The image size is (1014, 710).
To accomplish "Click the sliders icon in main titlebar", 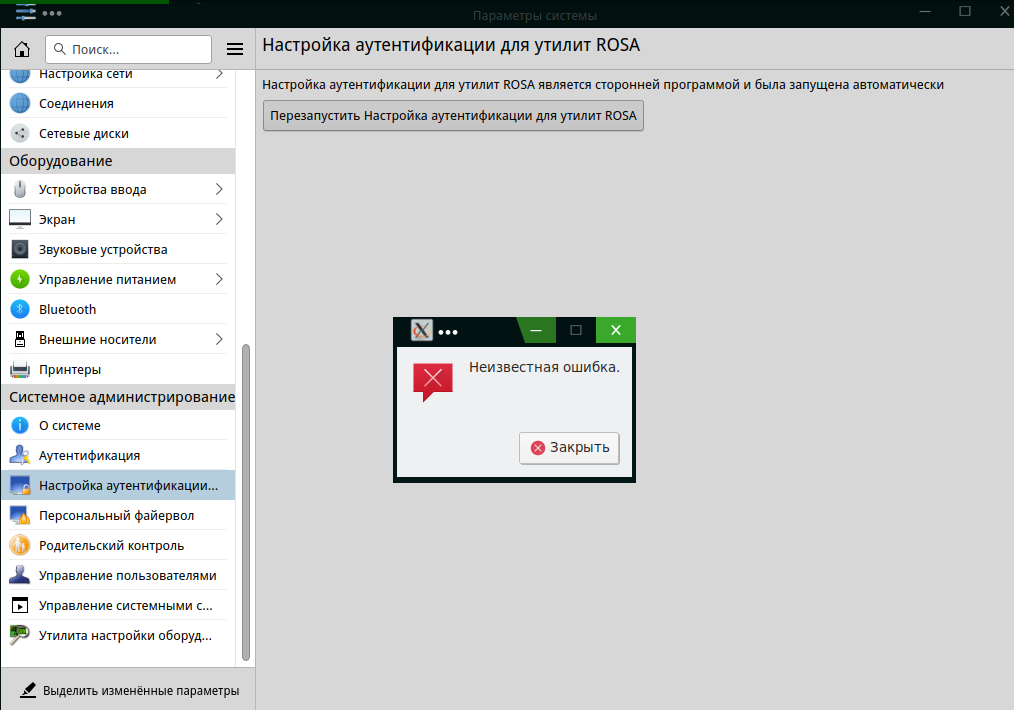I will click(25, 12).
